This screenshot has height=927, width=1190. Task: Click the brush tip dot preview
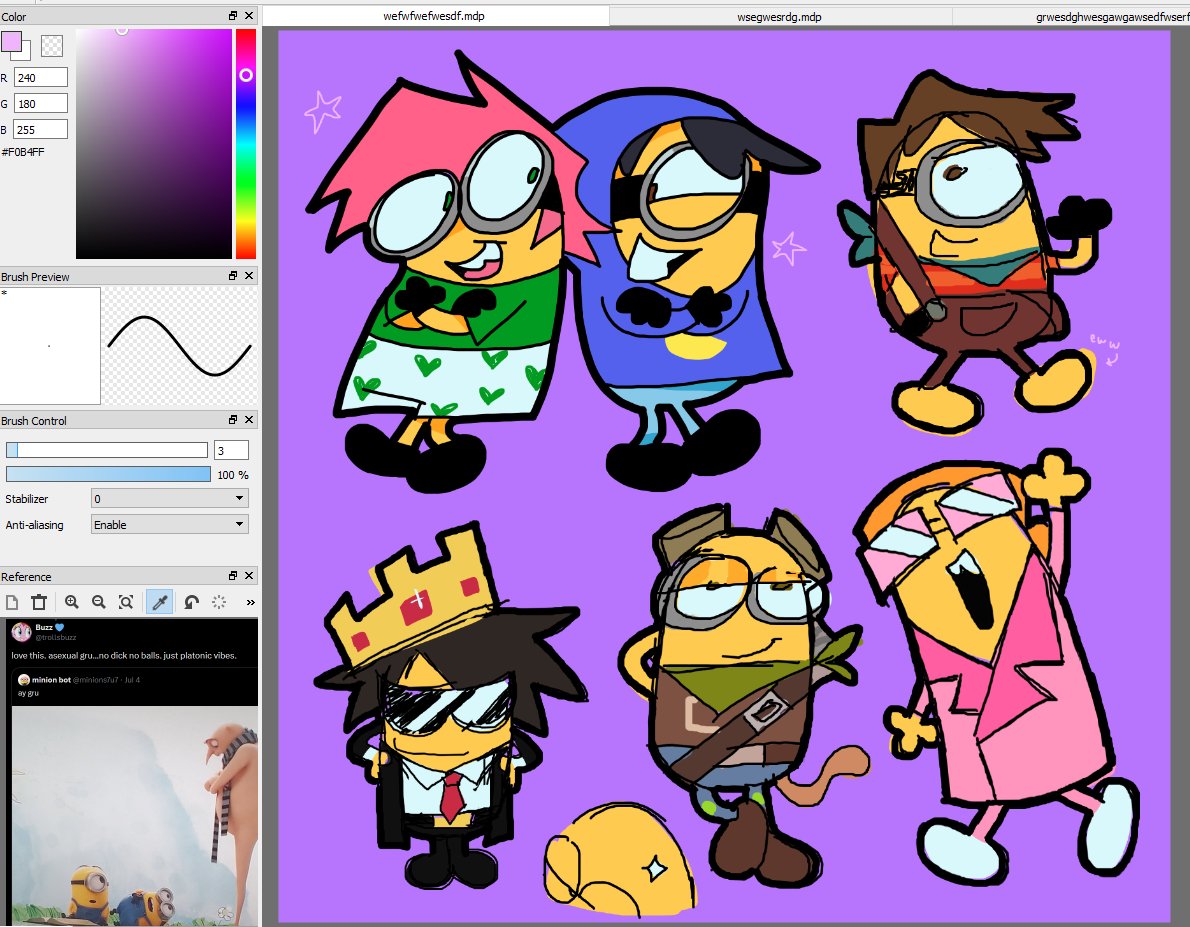[x=49, y=346]
